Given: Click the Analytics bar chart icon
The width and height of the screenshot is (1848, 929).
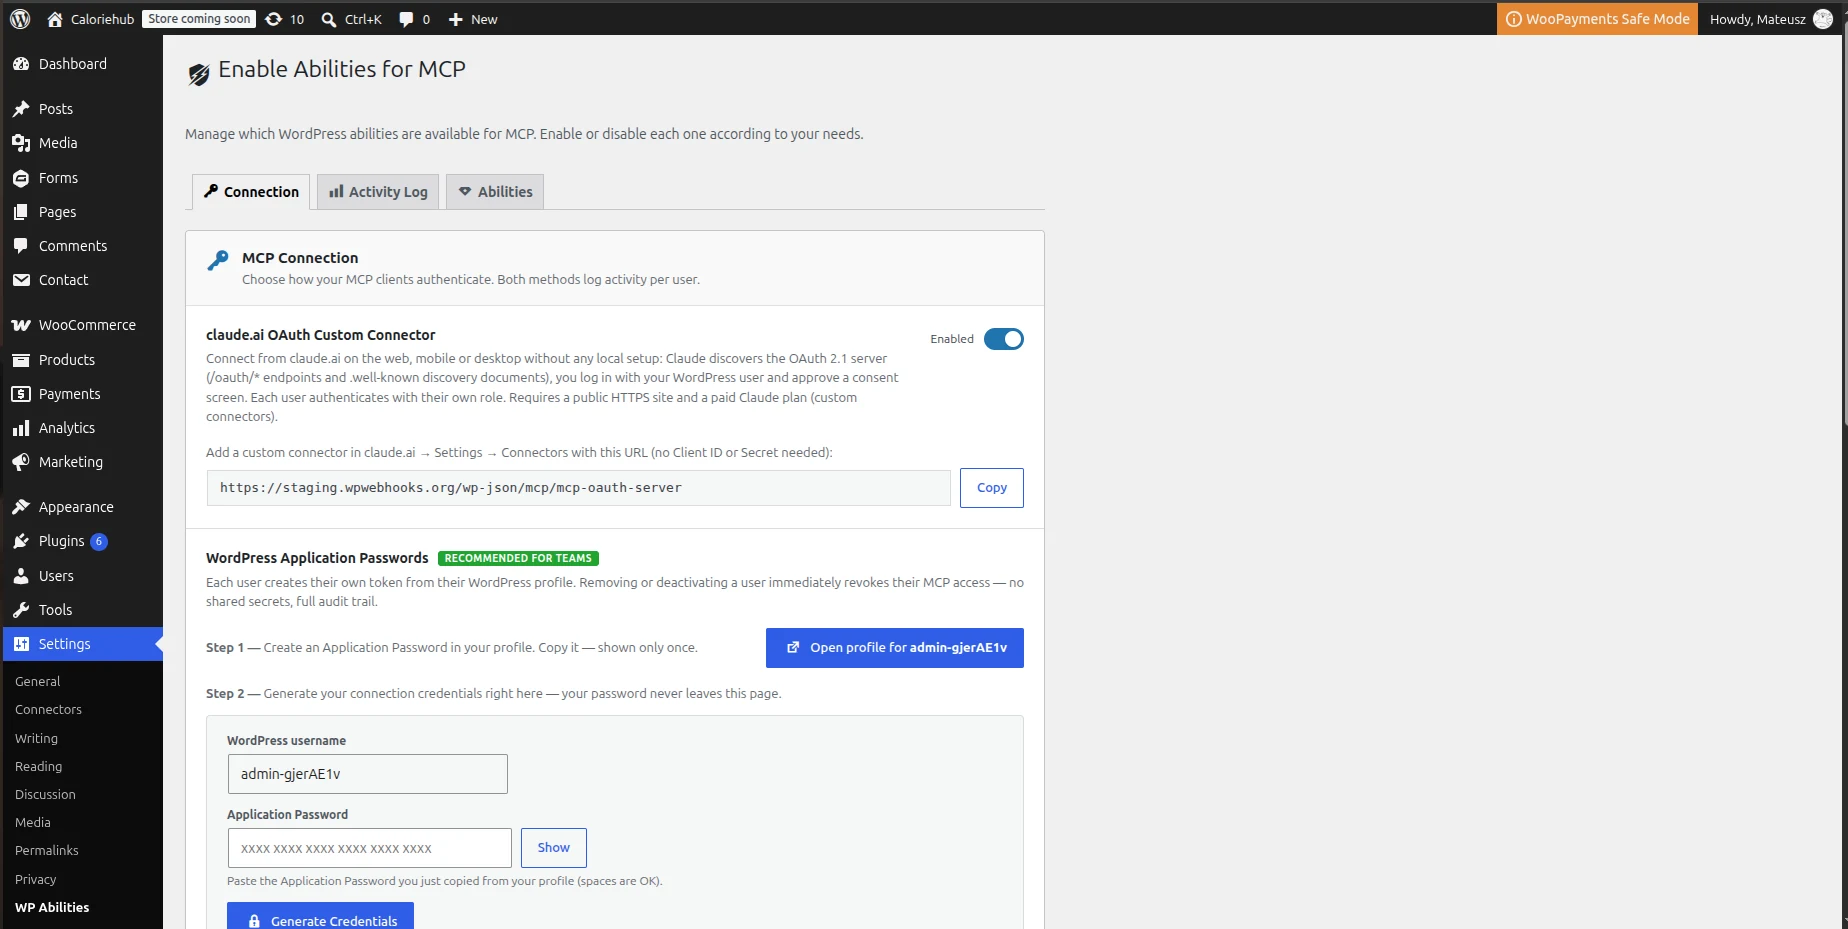Looking at the screenshot, I should [21, 428].
